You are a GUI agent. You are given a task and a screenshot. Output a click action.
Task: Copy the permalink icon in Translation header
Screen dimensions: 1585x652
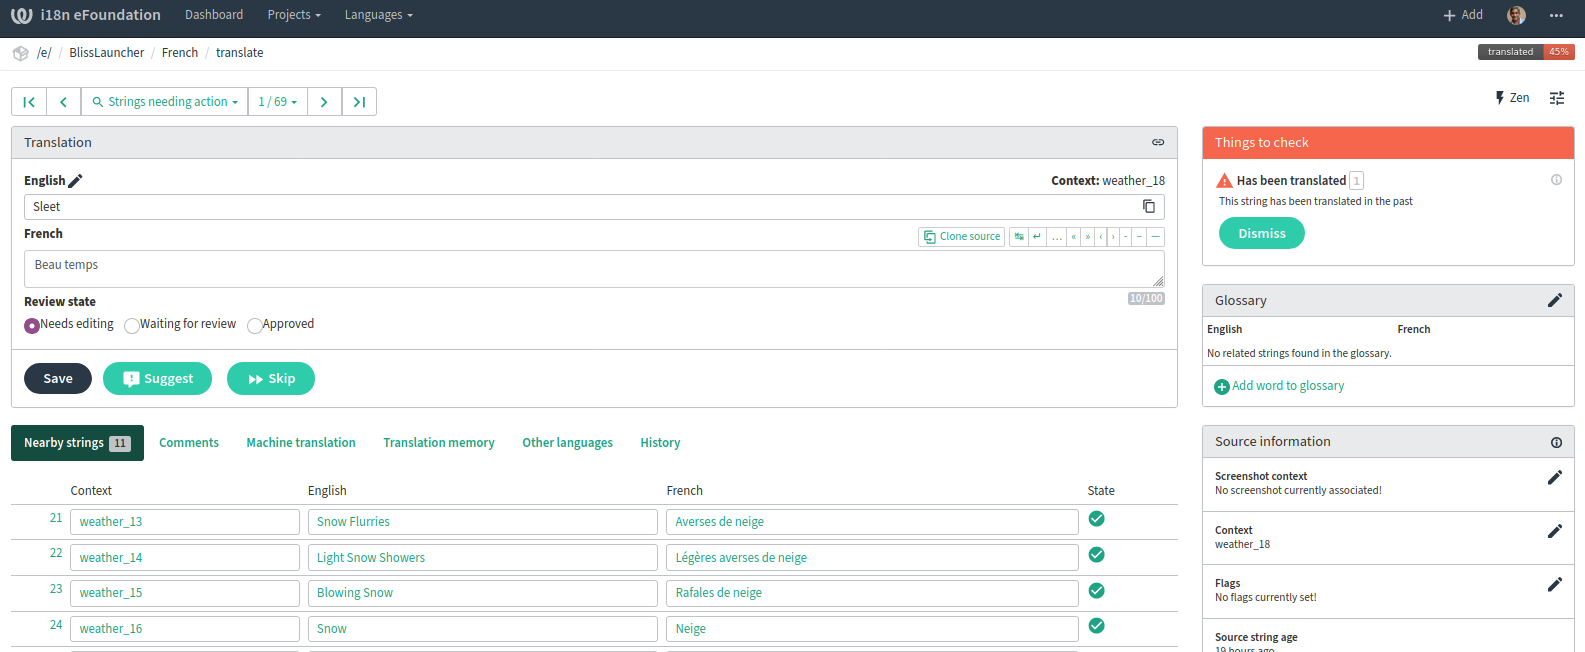tap(1157, 143)
